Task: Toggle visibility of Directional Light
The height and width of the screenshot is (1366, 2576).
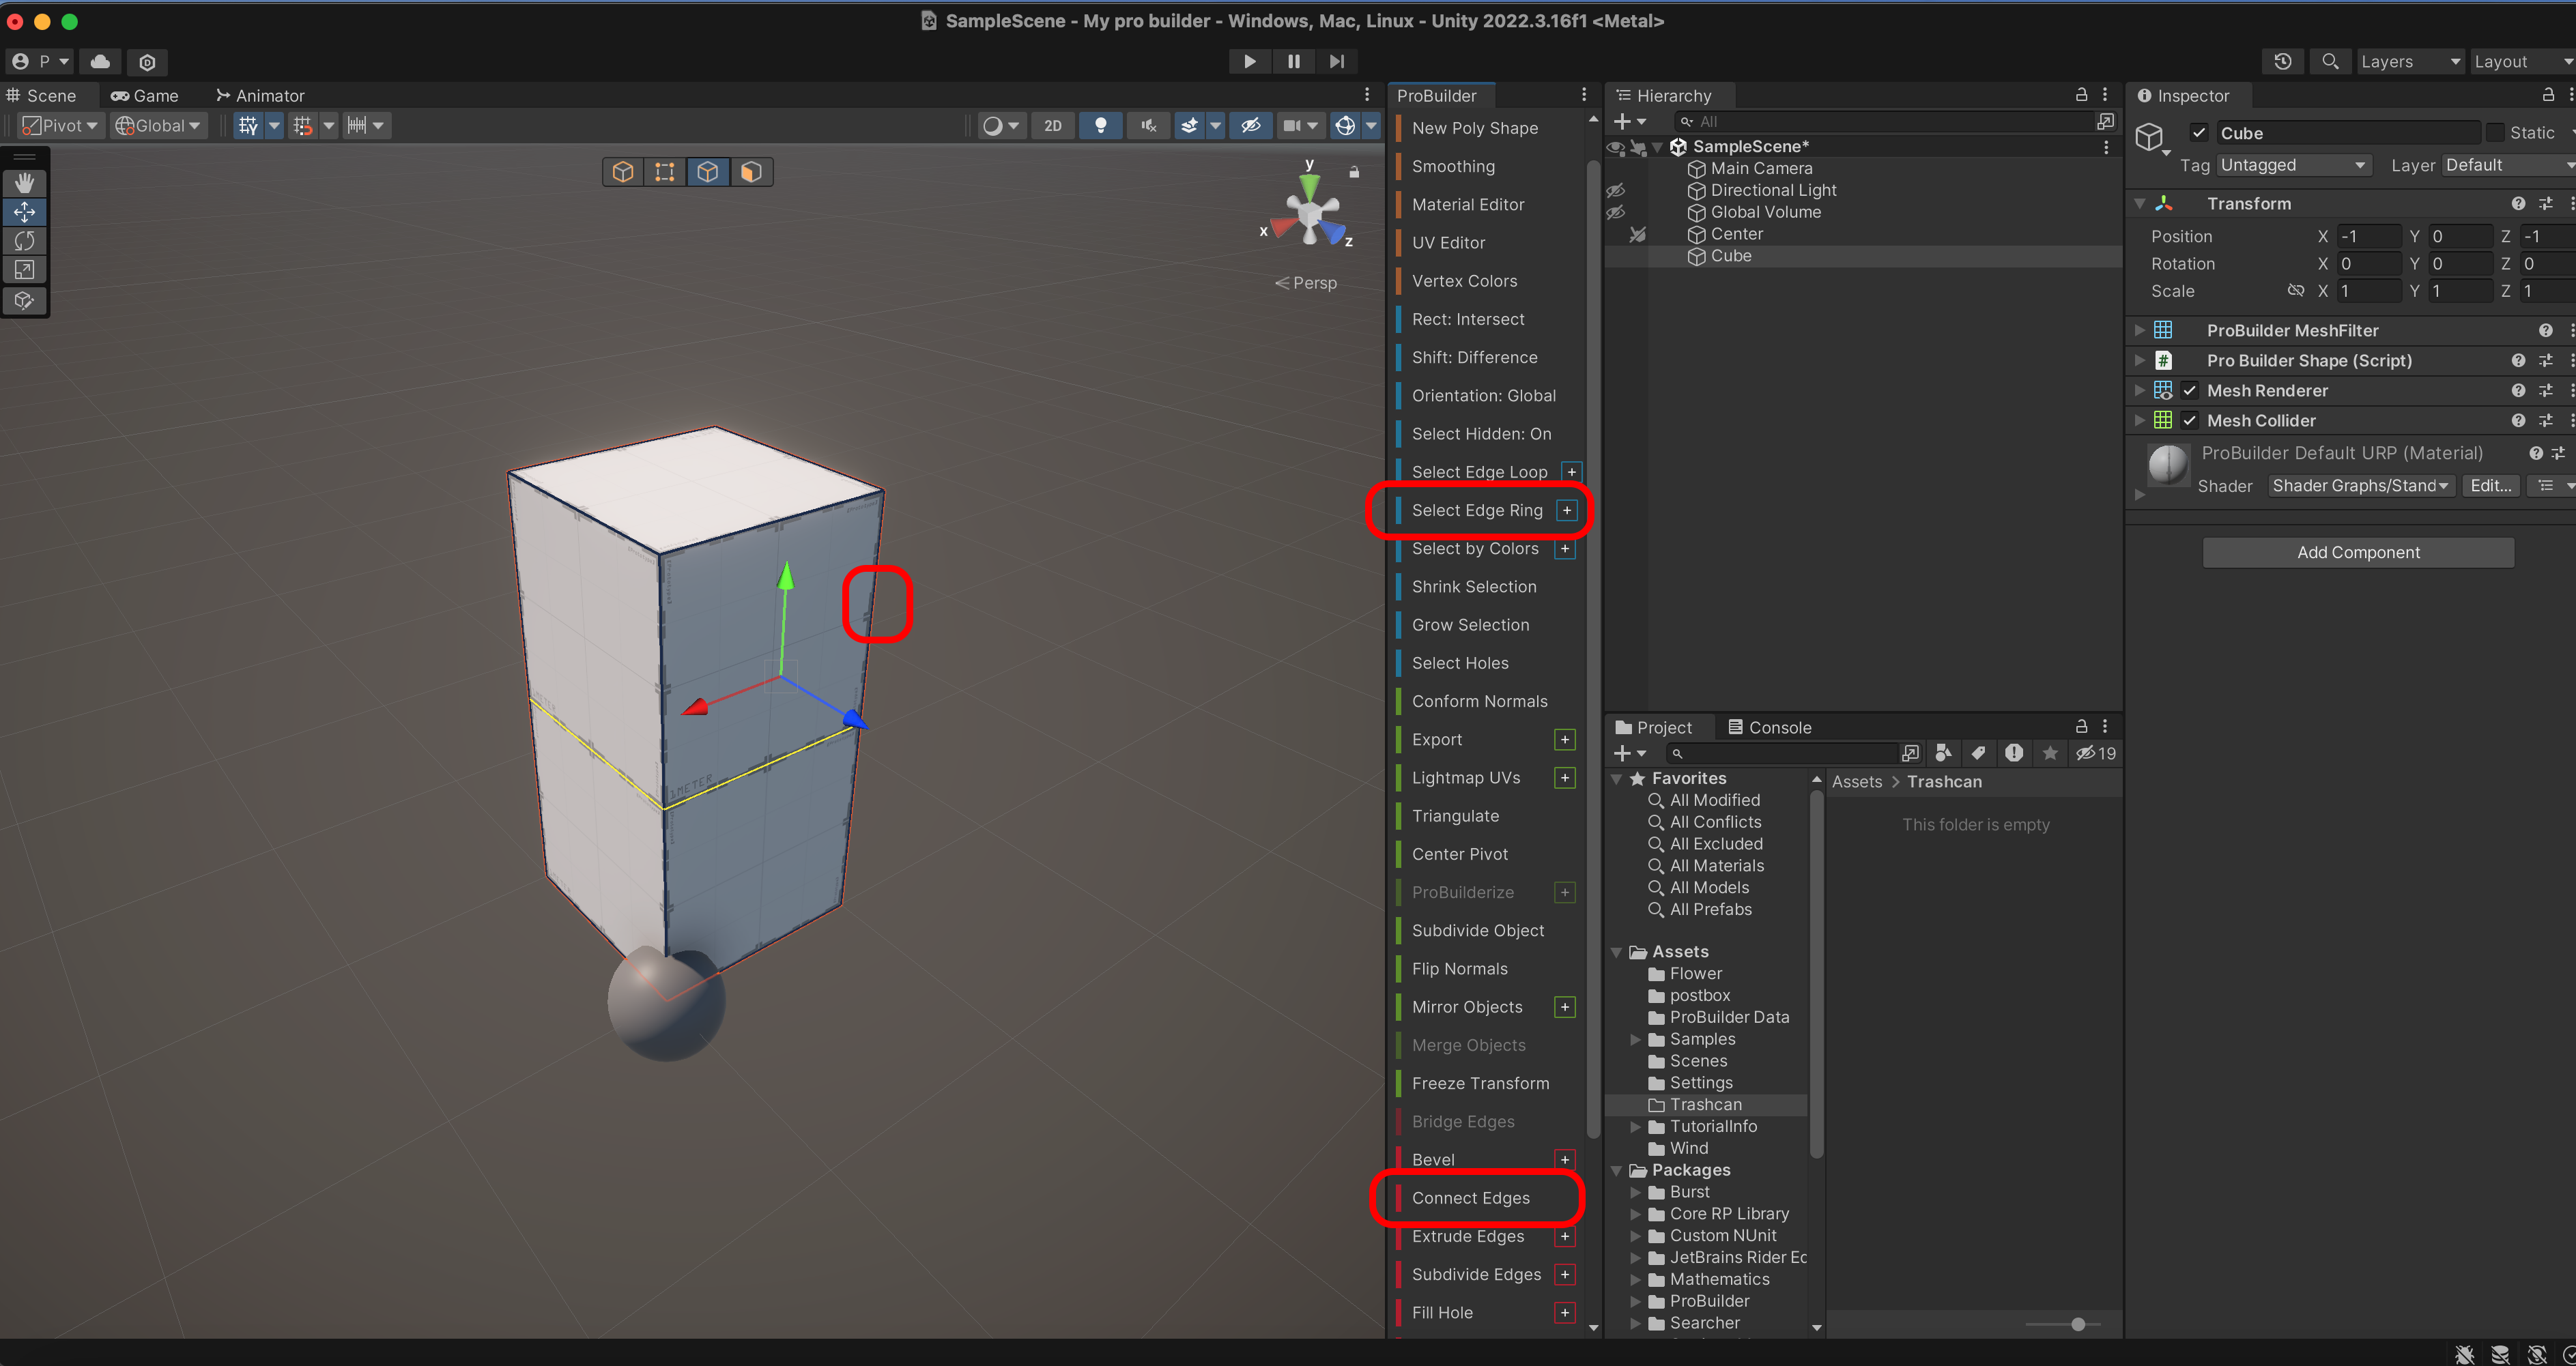Action: [1615, 190]
